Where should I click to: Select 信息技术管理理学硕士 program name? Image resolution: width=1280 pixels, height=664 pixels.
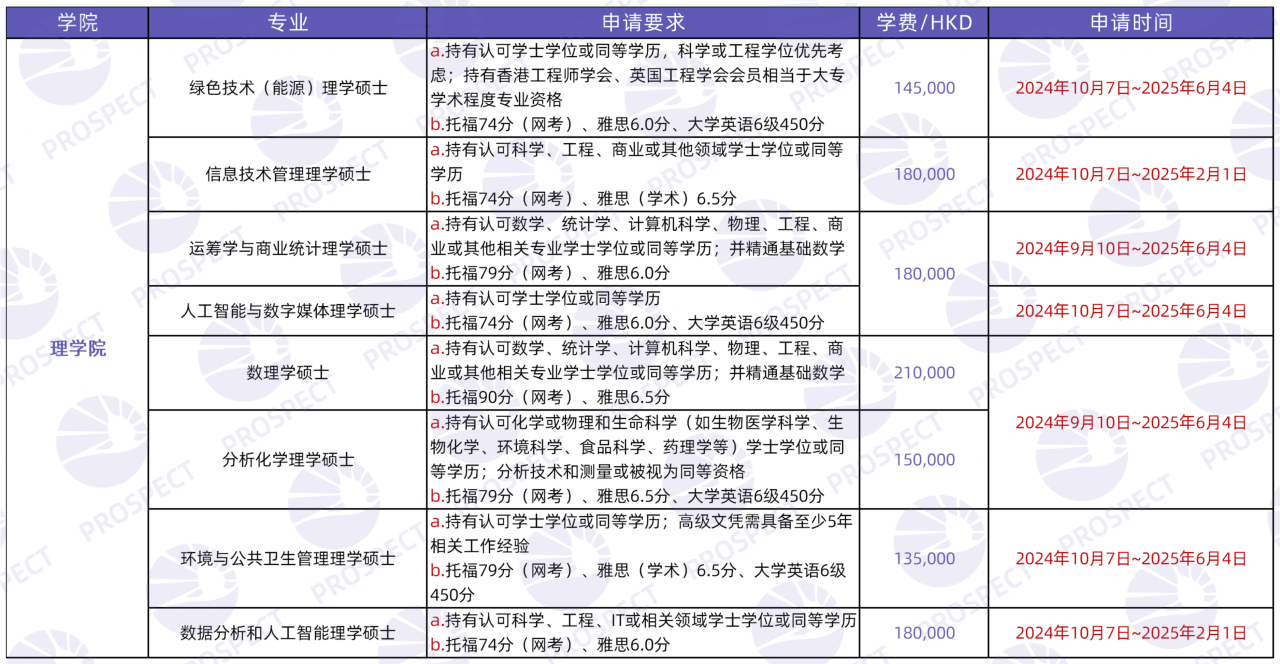coord(288,174)
